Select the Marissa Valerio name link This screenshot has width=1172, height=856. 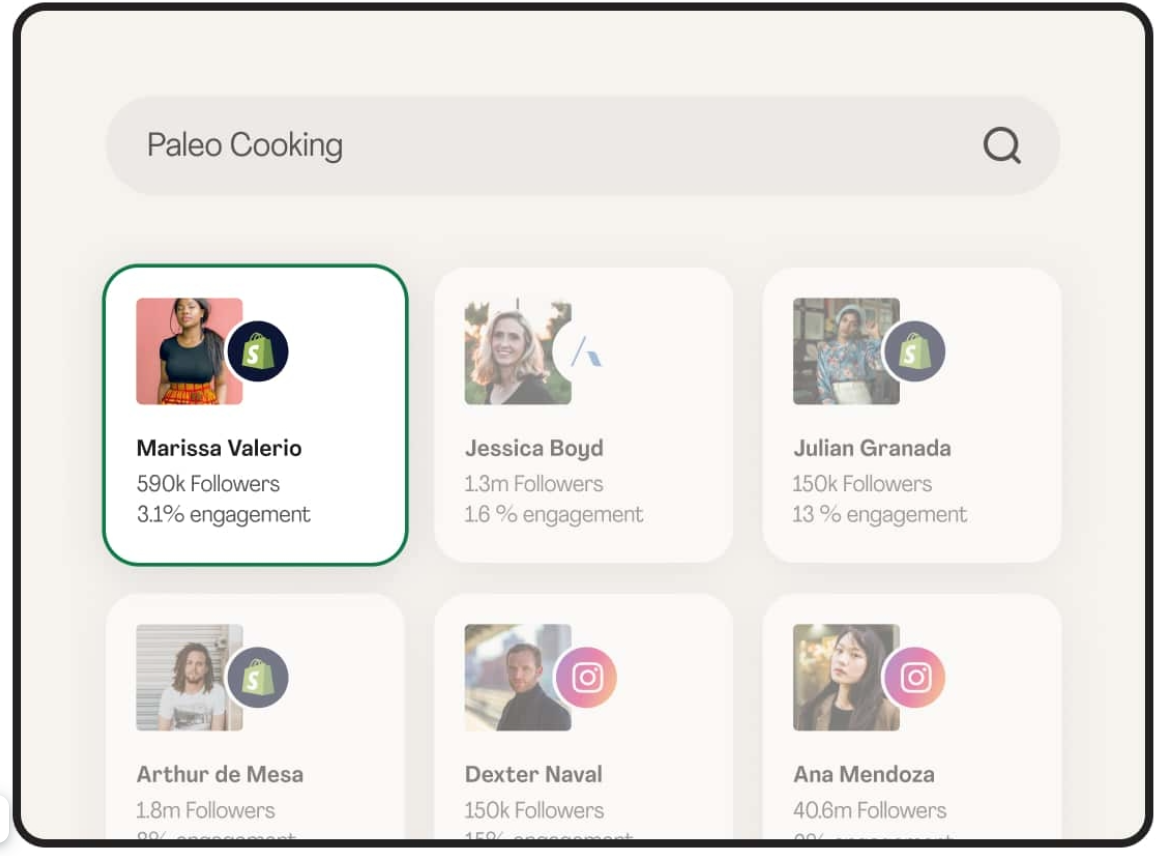(219, 448)
